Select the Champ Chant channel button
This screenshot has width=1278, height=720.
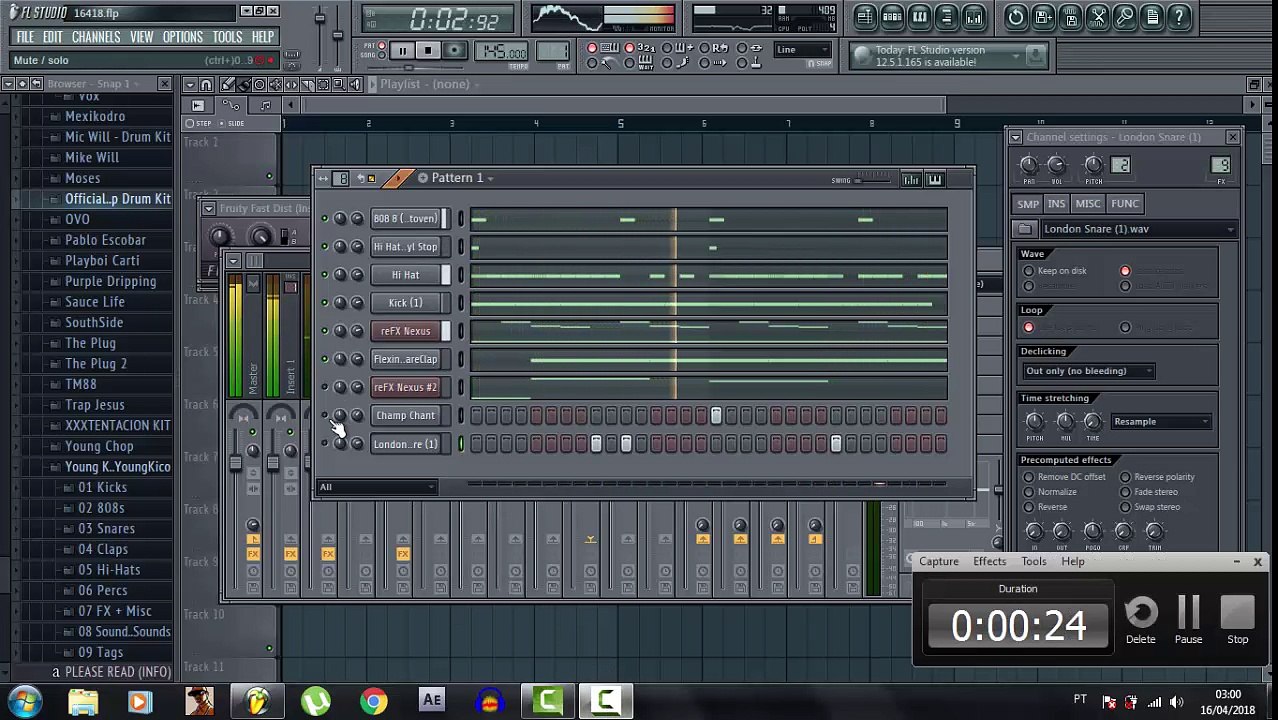click(x=405, y=415)
